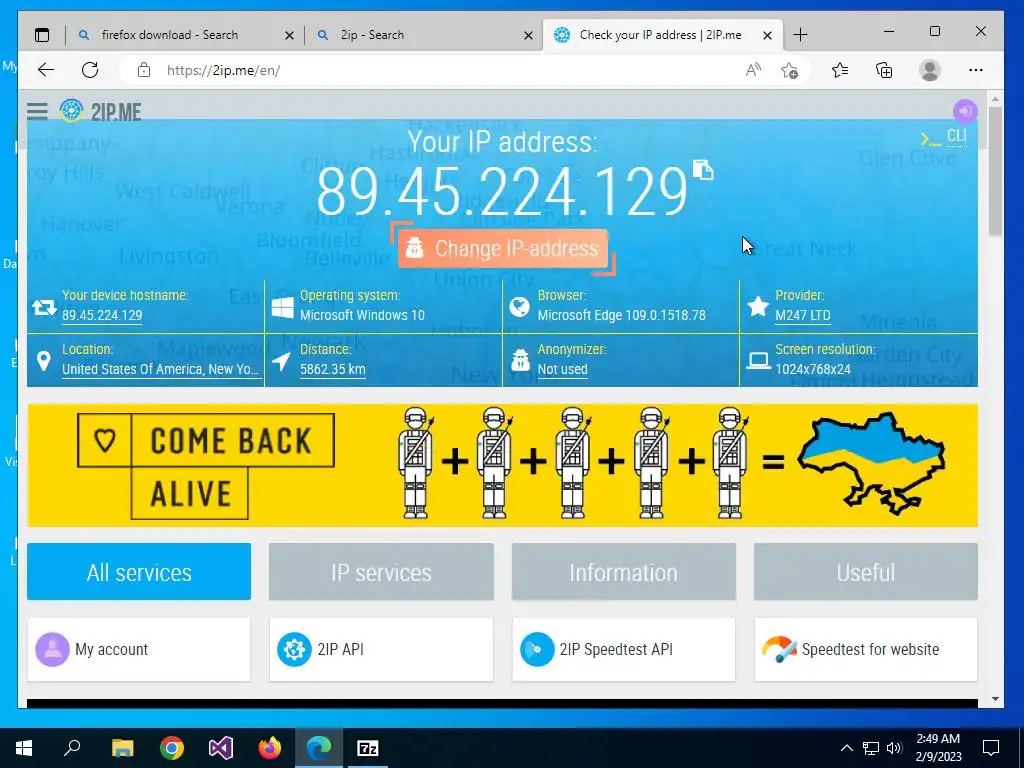Open the Favorites list
This screenshot has height=768, width=1024.
pyautogui.click(x=840, y=70)
